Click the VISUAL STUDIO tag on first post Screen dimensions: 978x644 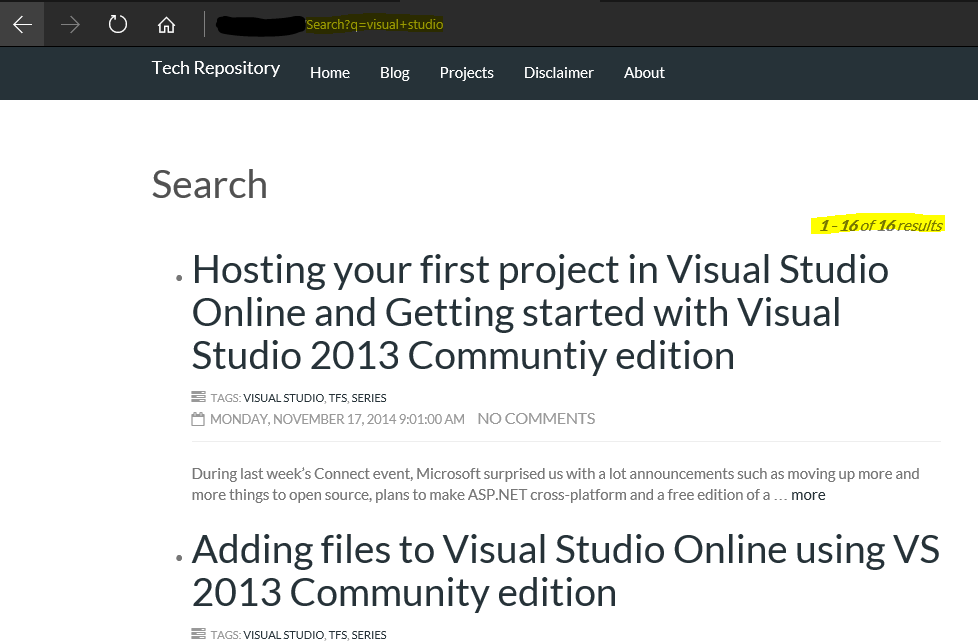(x=283, y=398)
